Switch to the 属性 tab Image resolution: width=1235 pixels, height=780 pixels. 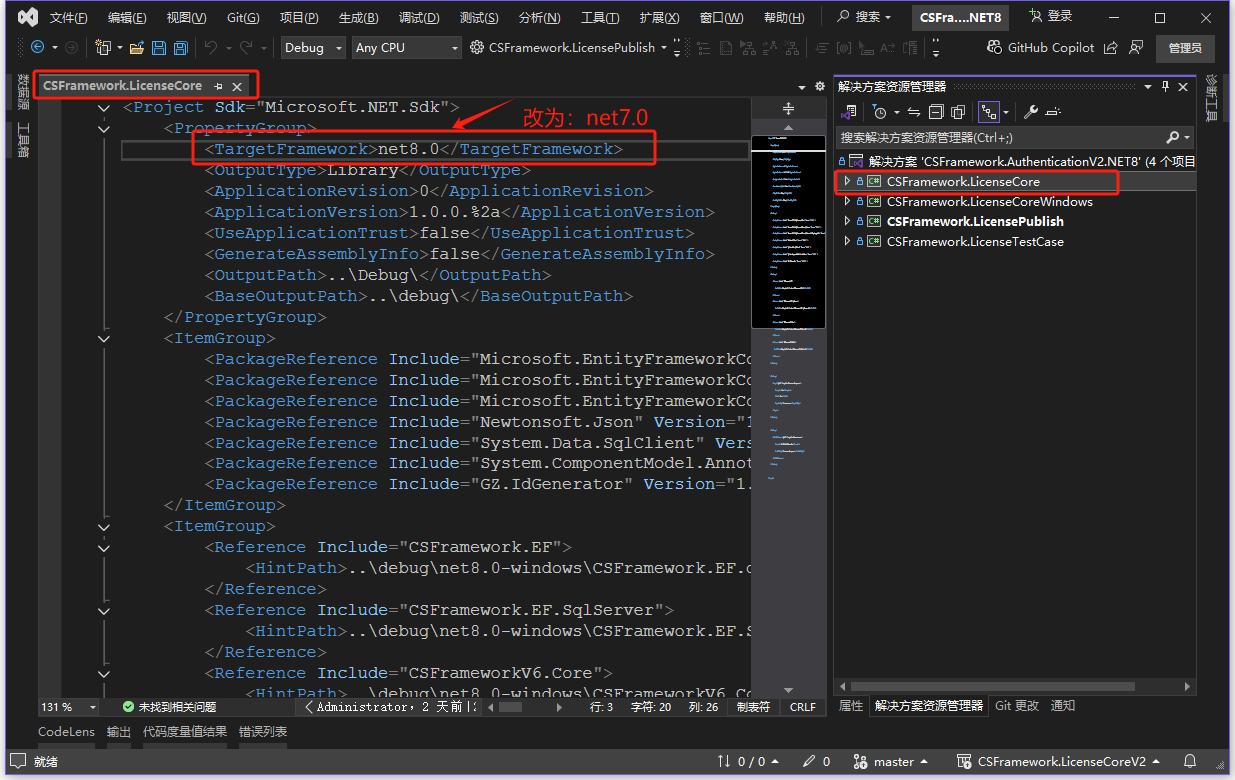pyautogui.click(x=851, y=706)
